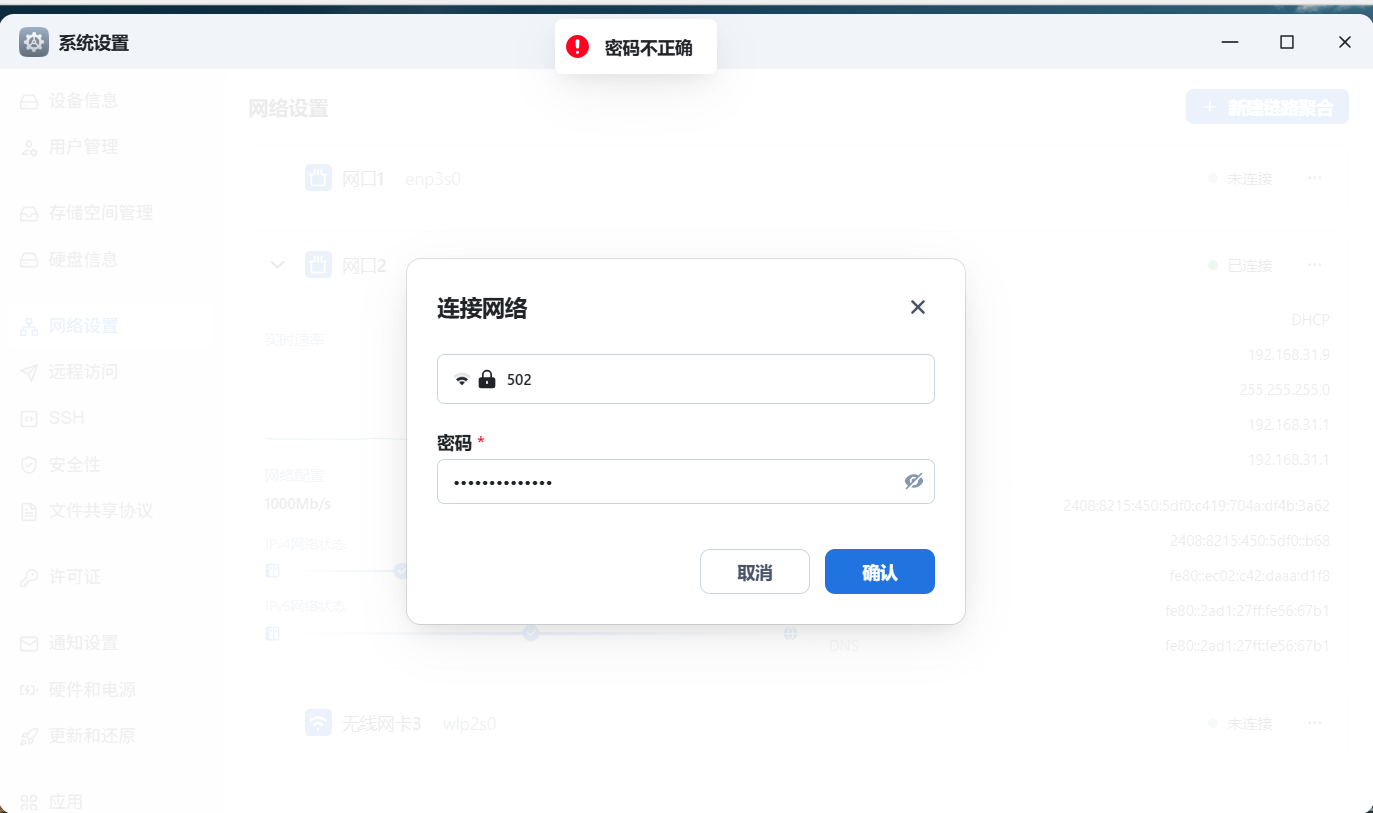Click the IPv6 address ending in b68
This screenshot has width=1373, height=813.
[1250, 541]
